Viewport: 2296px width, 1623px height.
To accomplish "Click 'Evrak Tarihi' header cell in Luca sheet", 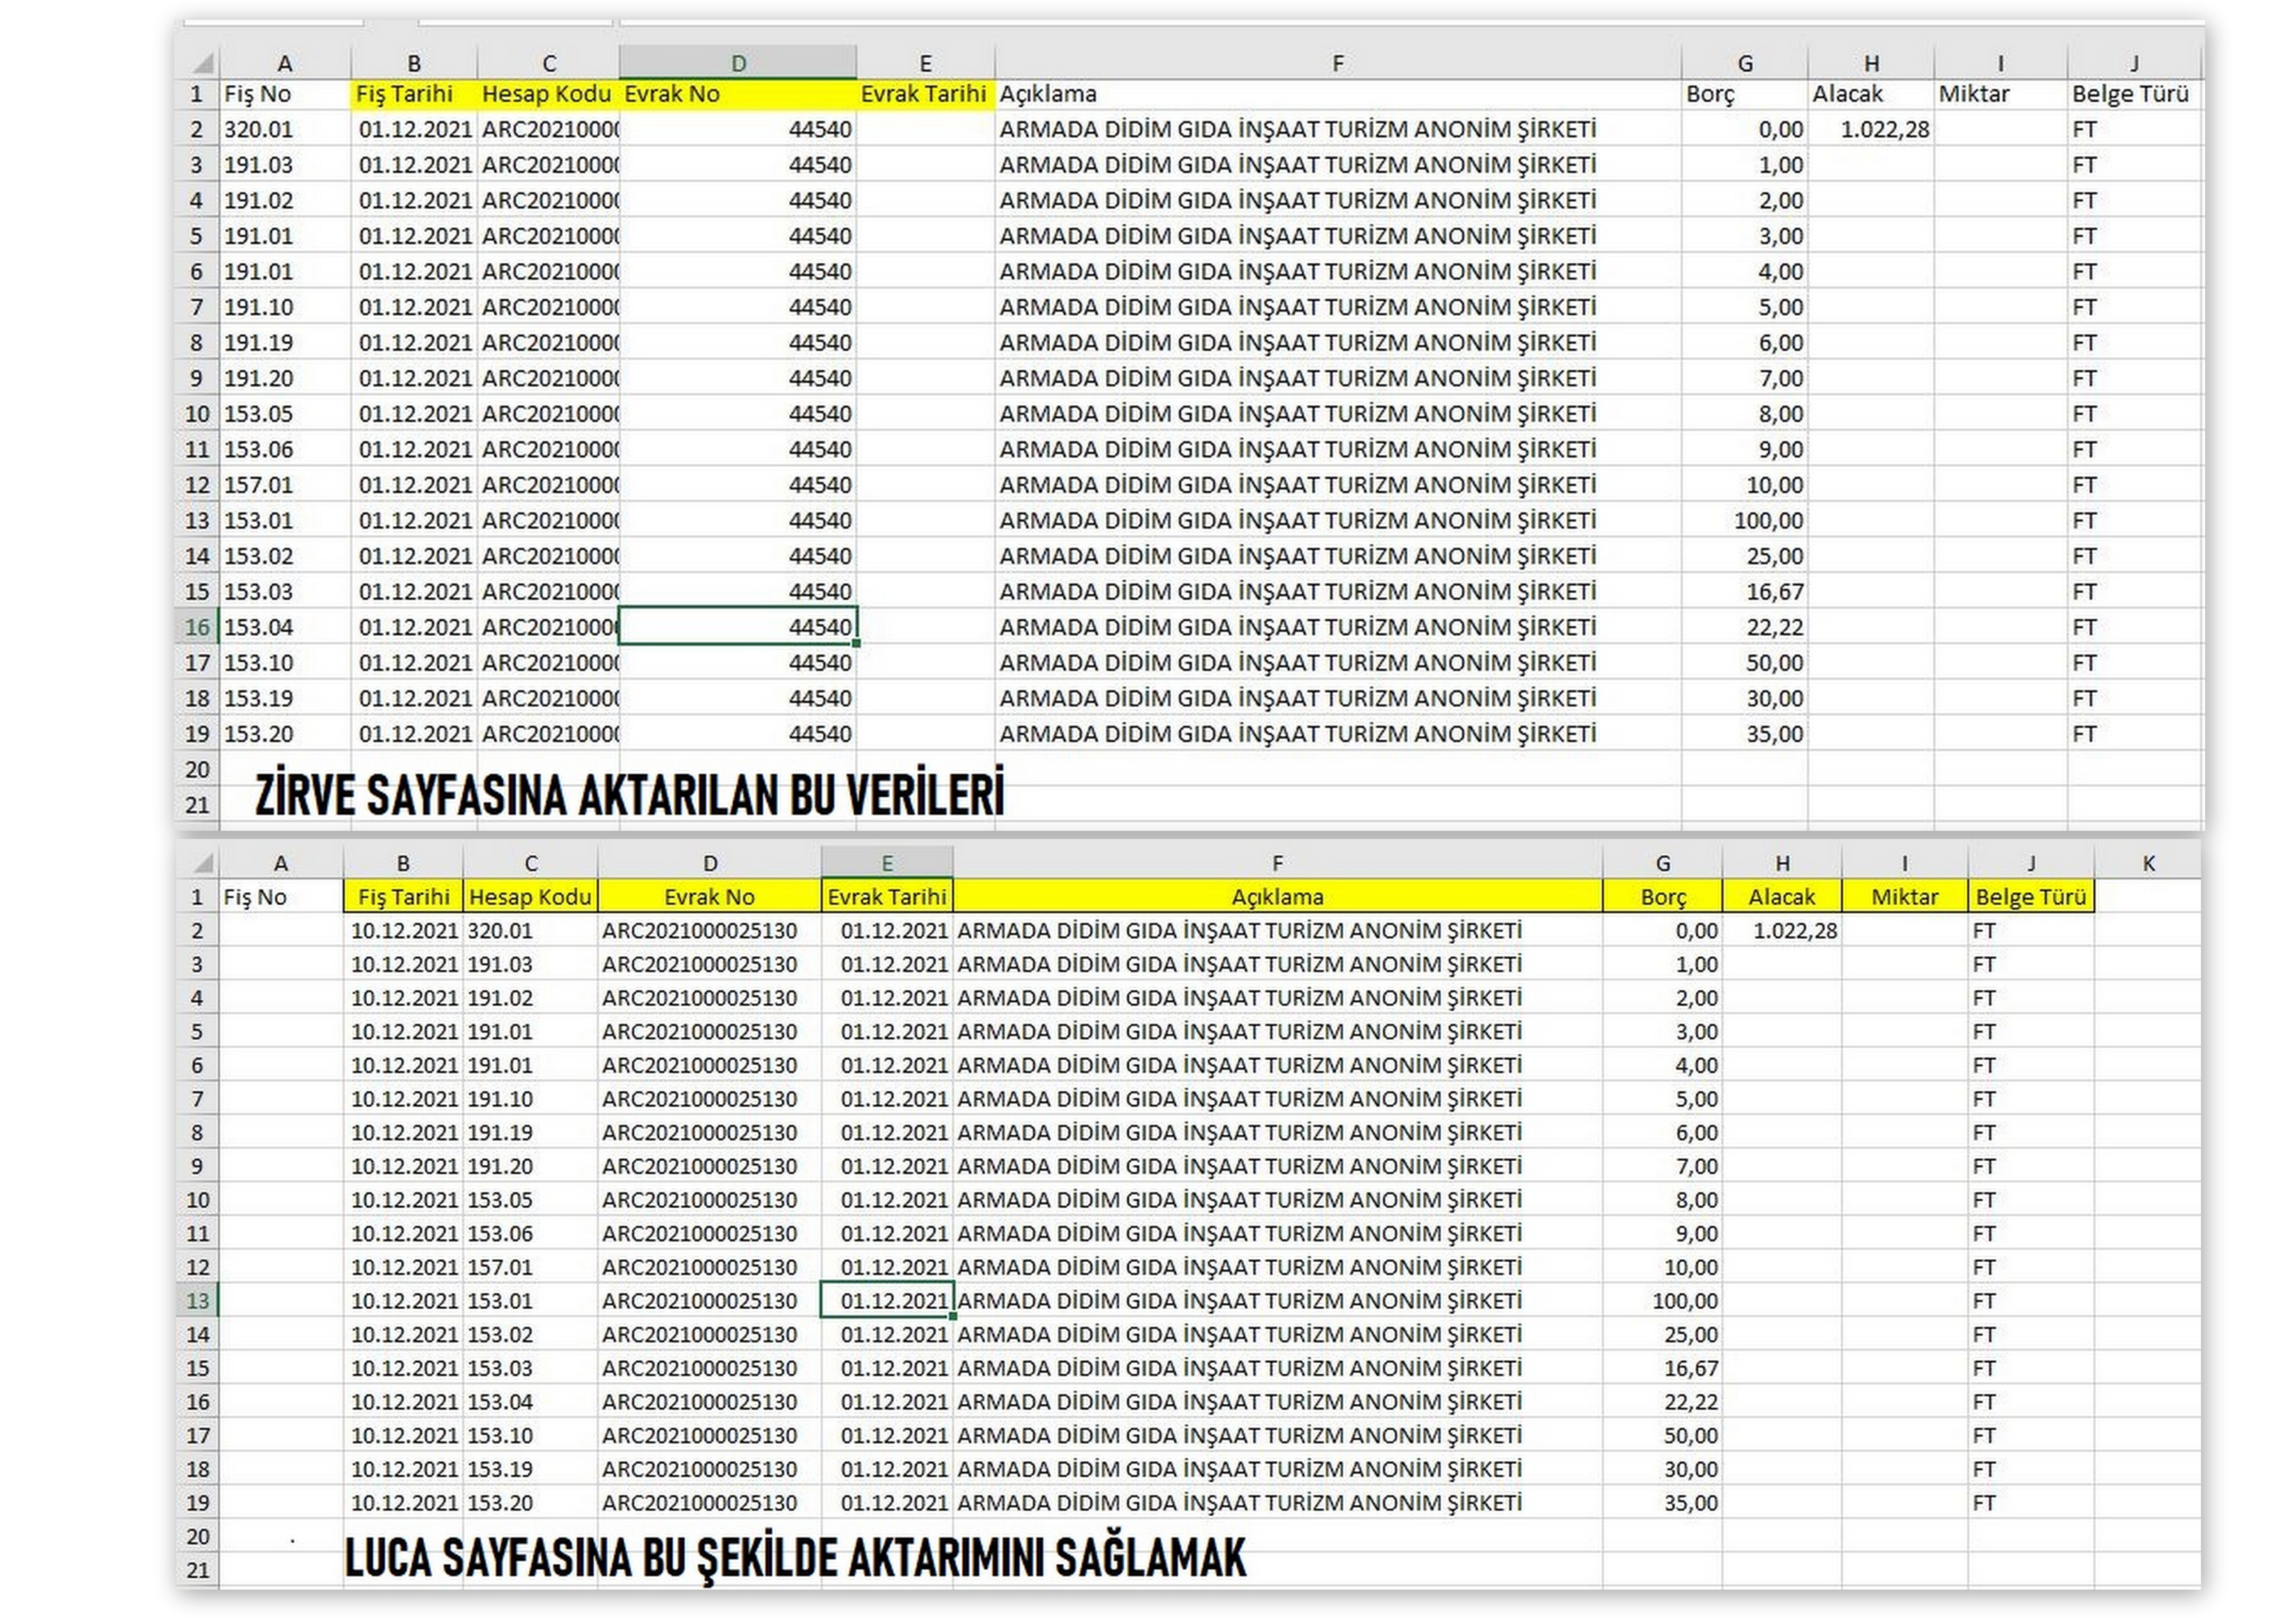I will (886, 897).
